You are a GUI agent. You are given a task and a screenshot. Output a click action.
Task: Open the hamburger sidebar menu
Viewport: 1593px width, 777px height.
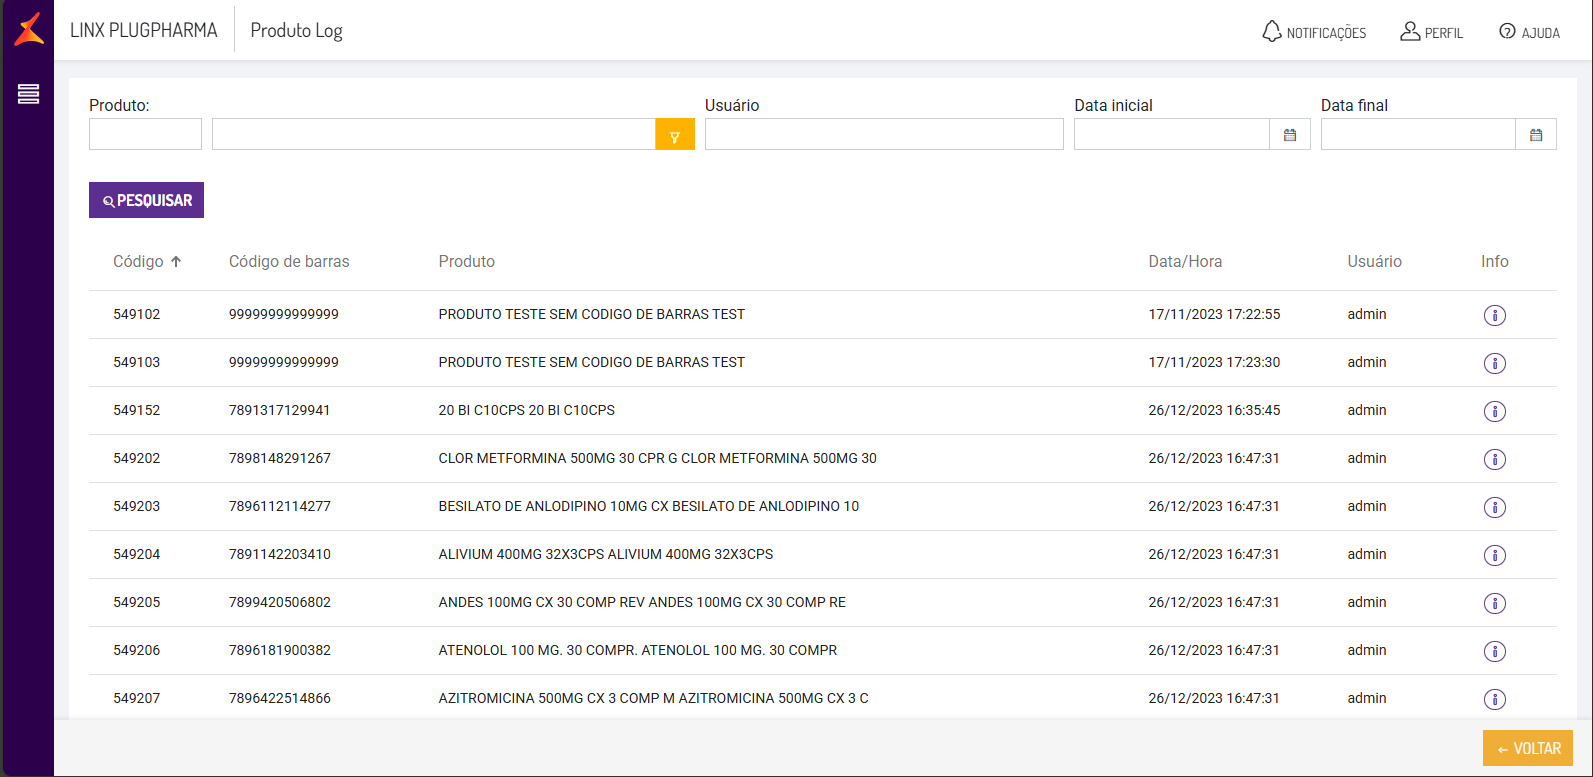point(28,94)
